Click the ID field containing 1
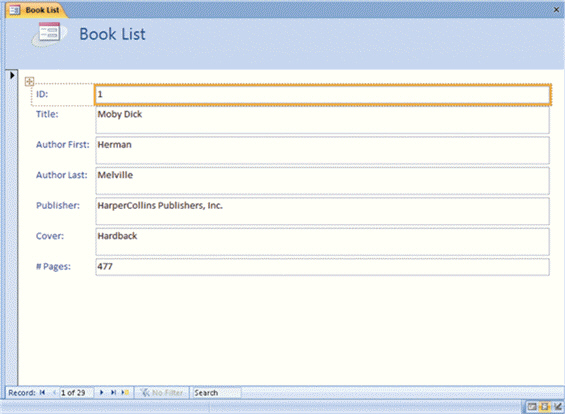Image resolution: width=565 pixels, height=414 pixels. coord(322,95)
